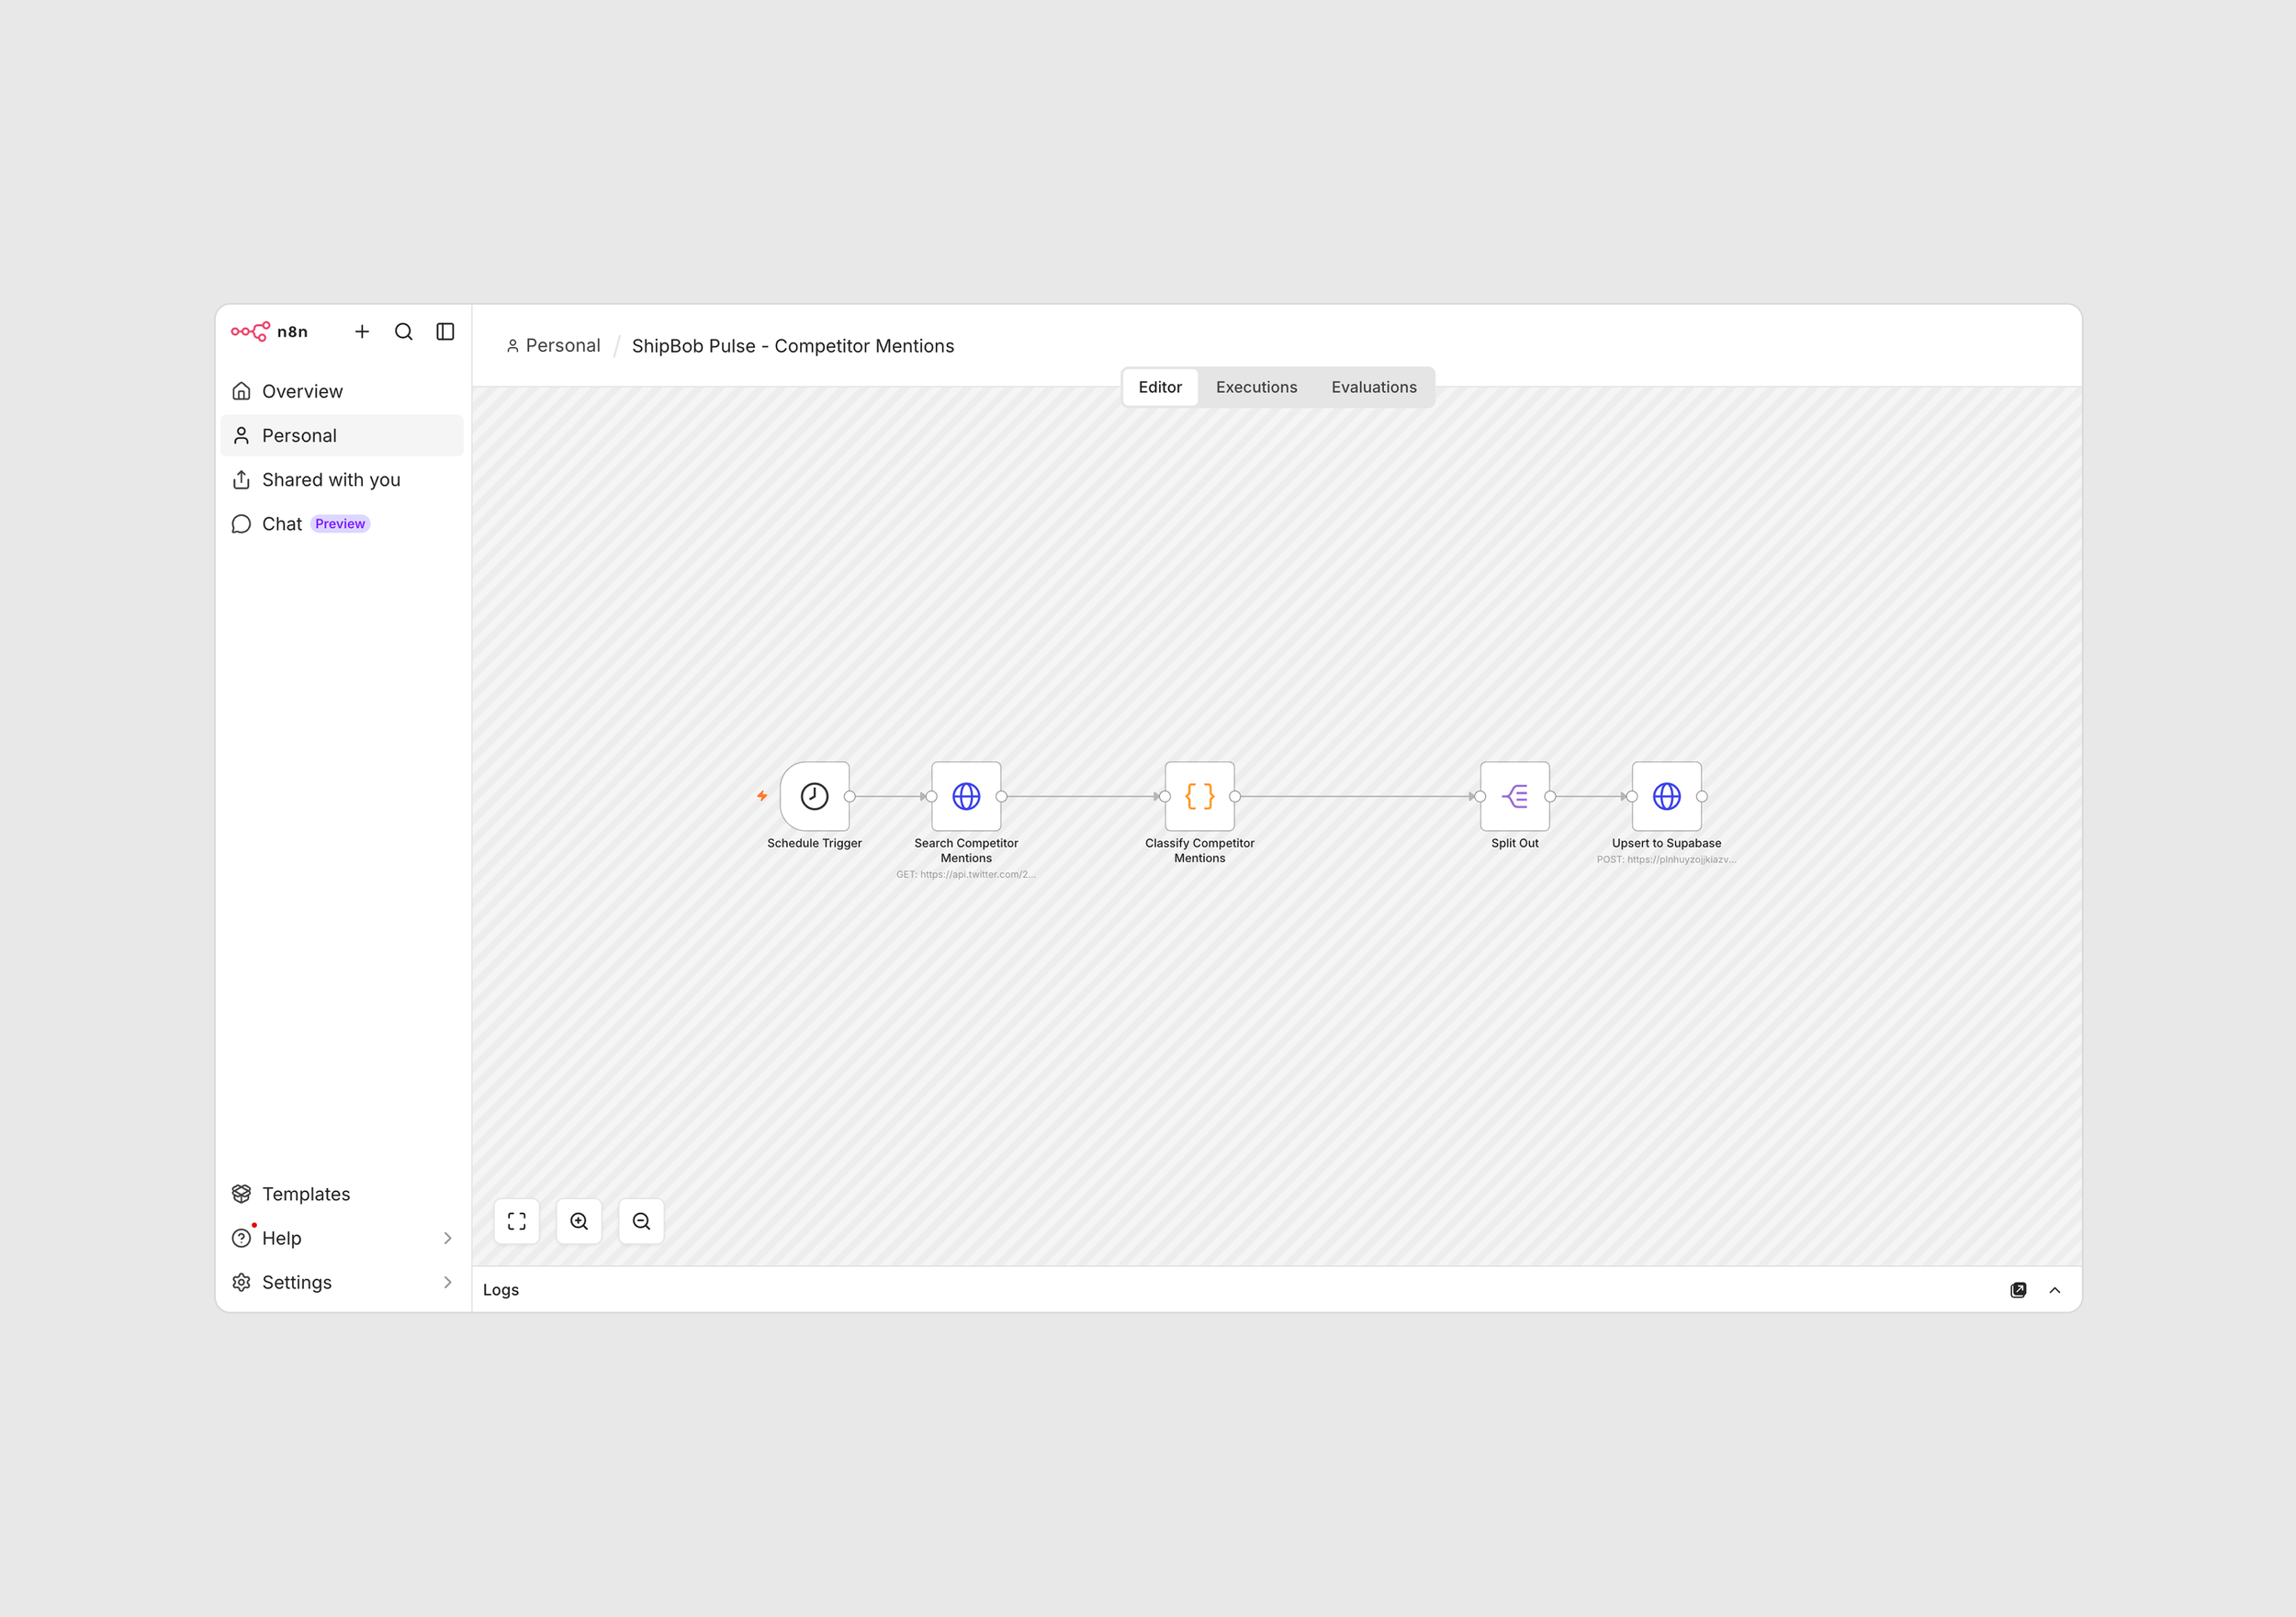Click output handle of Schedule Trigger node
2296x1617 pixels.
[x=850, y=797]
